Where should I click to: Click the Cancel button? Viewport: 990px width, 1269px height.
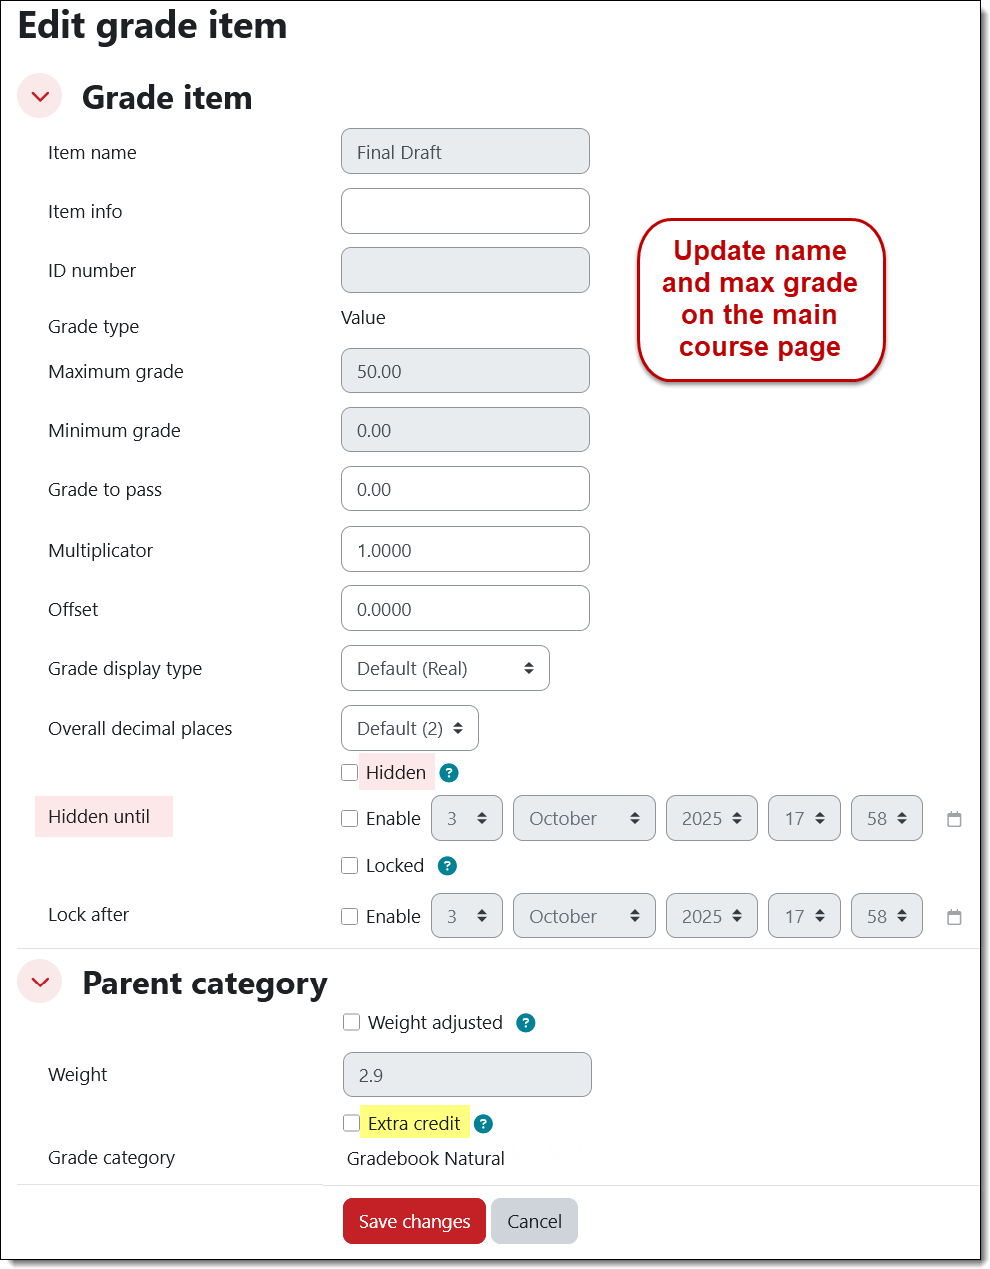[x=534, y=1221]
